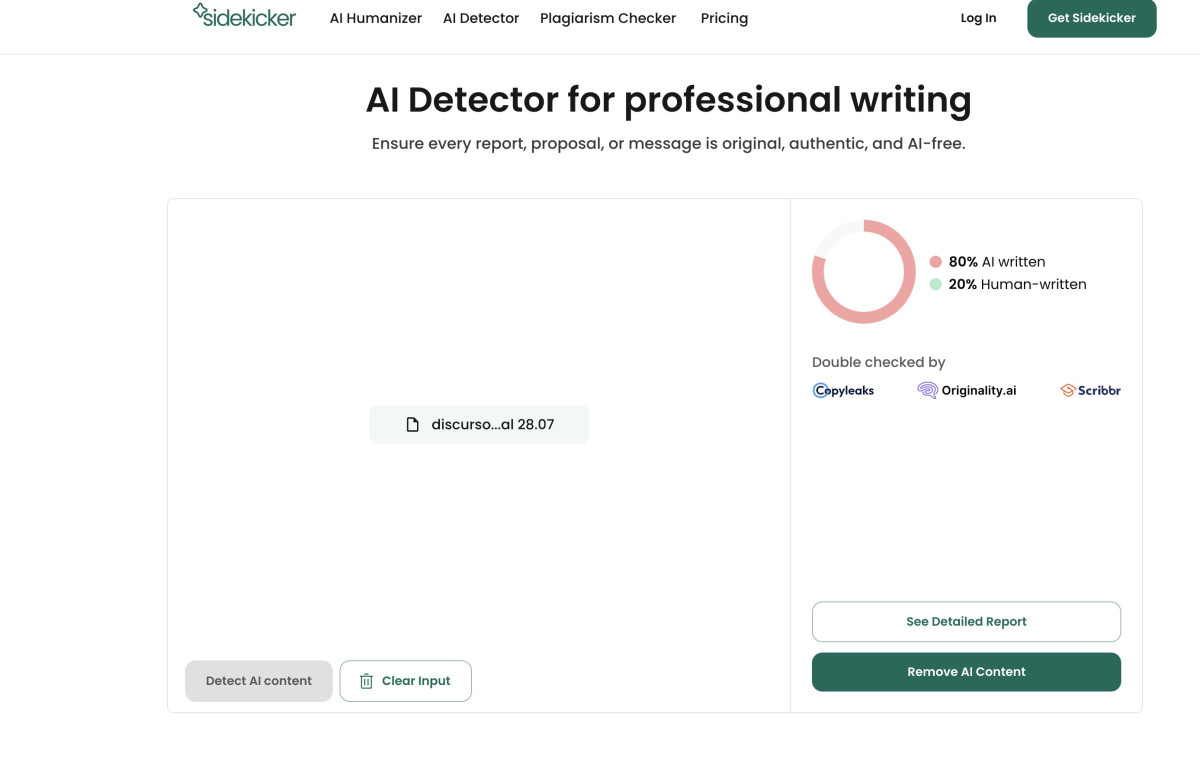1200x759 pixels.
Task: Open the AI Humanizer page
Action: click(x=376, y=18)
